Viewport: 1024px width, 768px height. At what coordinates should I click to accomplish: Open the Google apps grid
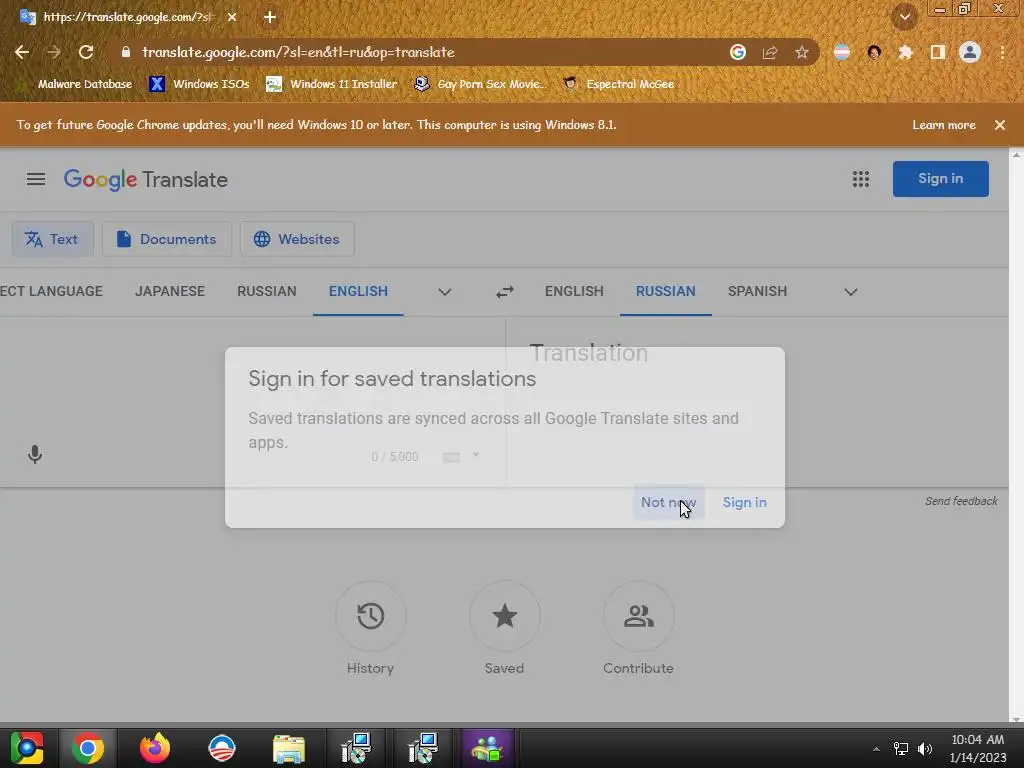pyautogui.click(x=861, y=179)
